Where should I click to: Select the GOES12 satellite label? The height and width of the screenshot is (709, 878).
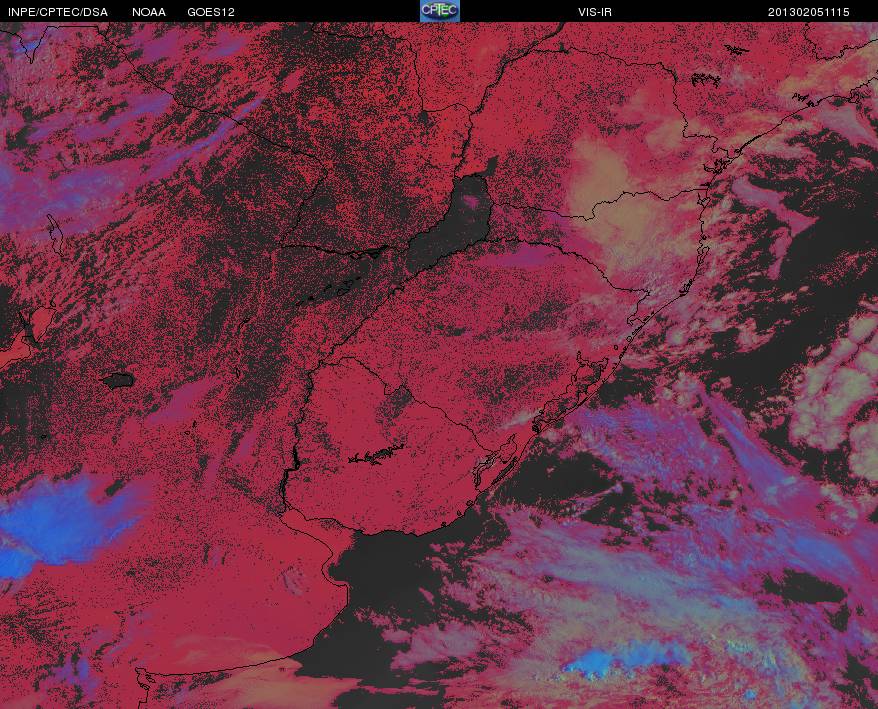[x=211, y=12]
